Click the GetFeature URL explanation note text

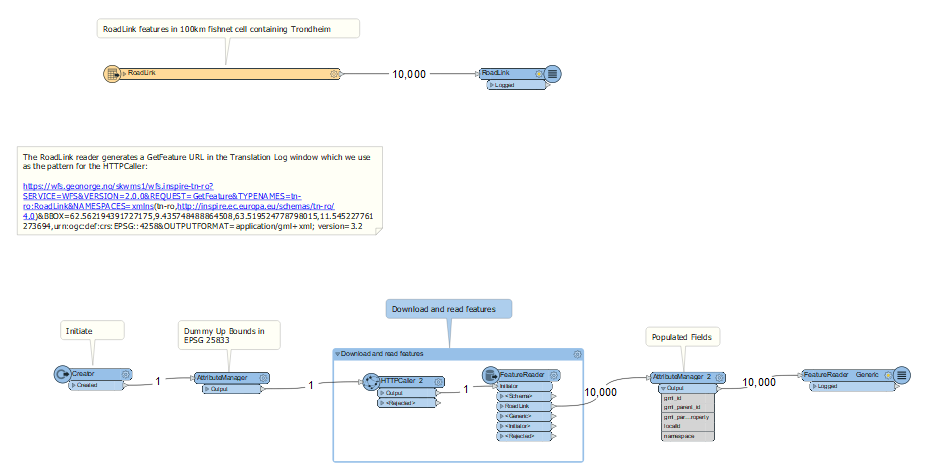tap(196, 161)
